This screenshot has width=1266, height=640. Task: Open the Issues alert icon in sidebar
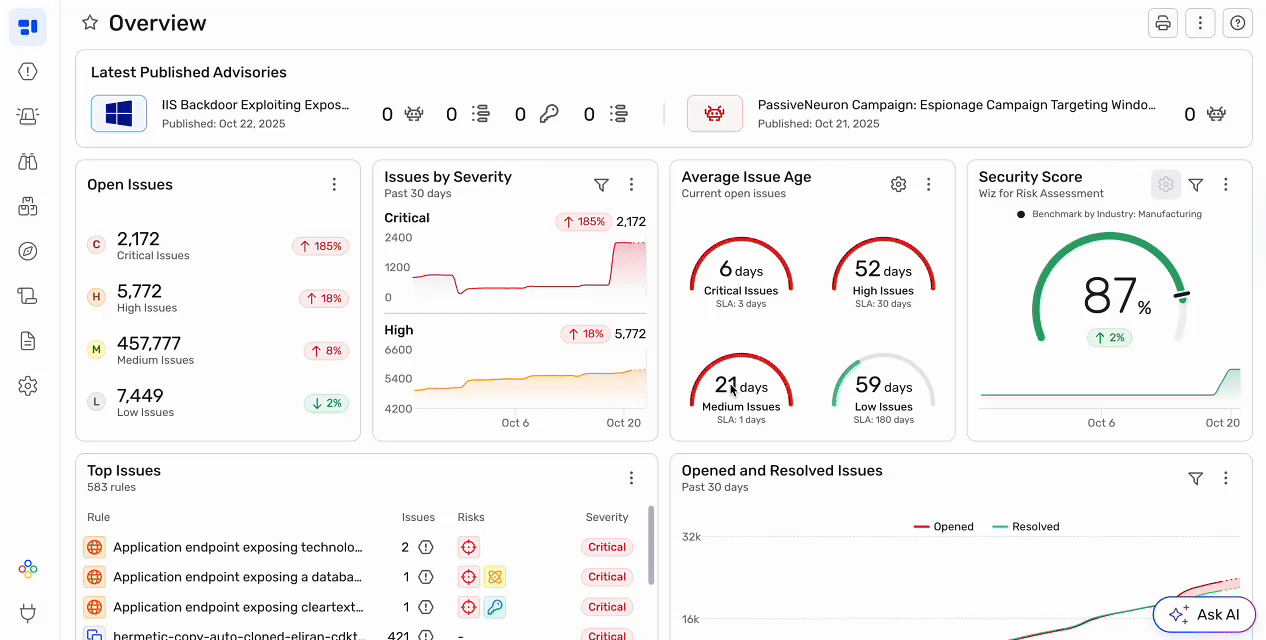tap(28, 71)
